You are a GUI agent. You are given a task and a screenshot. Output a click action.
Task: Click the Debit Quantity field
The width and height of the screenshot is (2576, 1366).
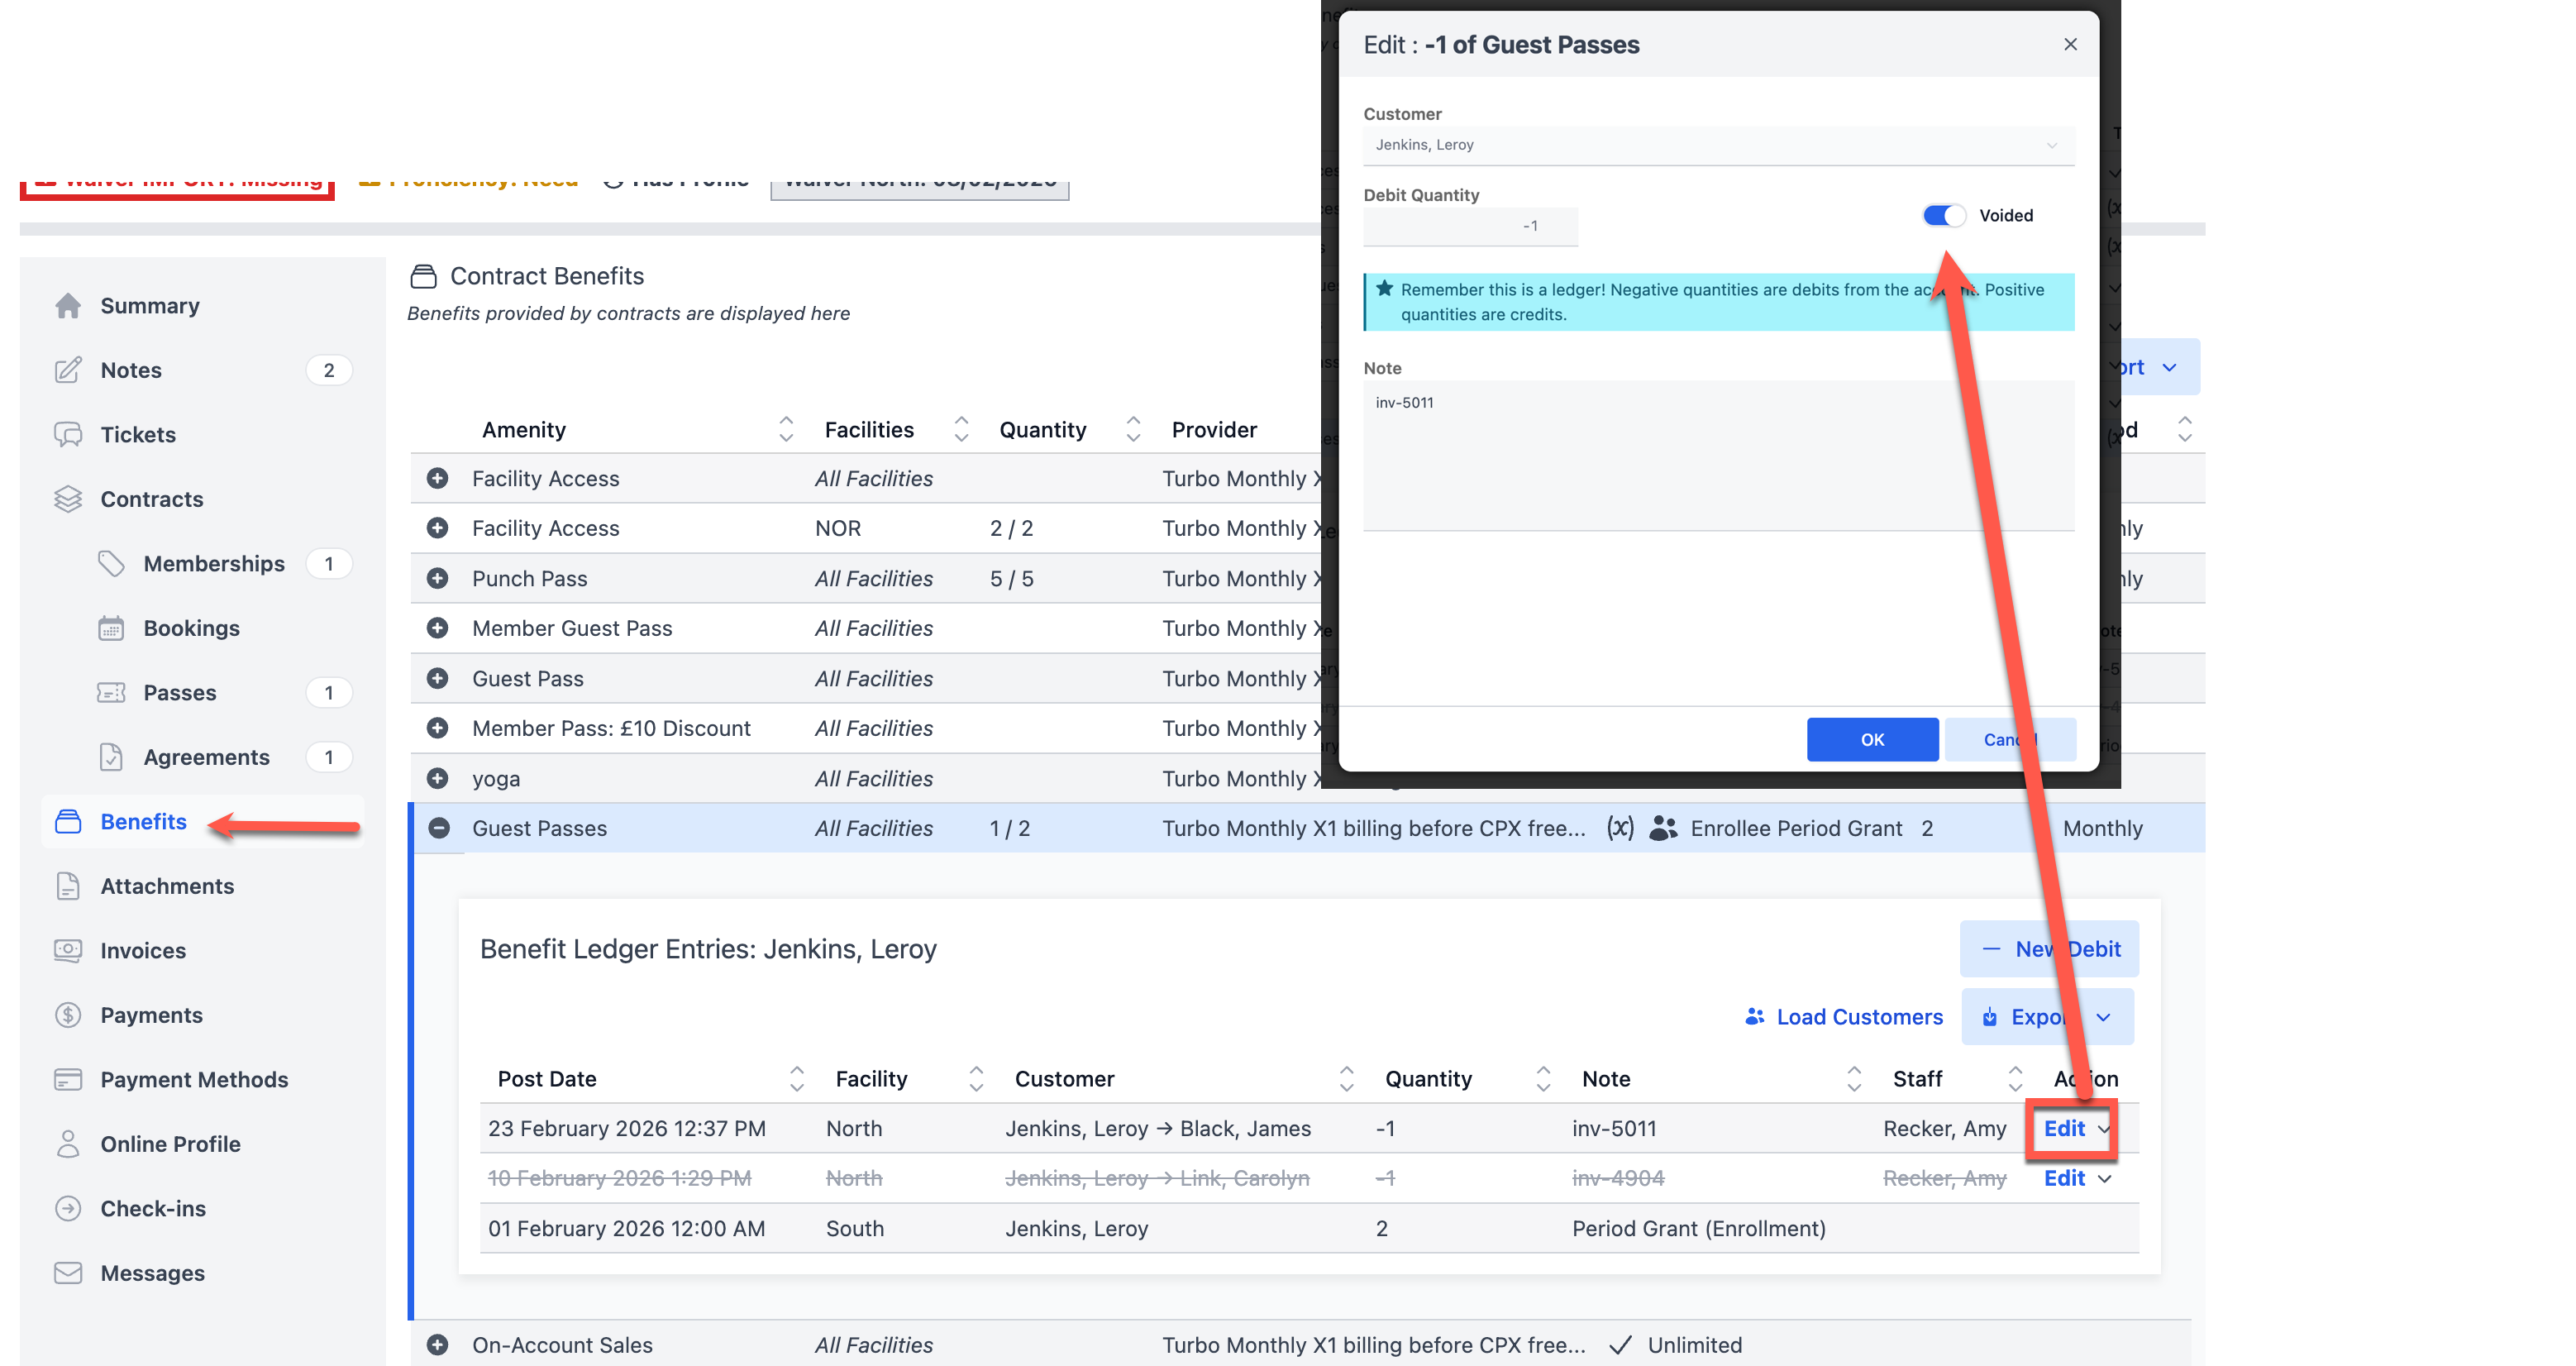pos(1470,226)
